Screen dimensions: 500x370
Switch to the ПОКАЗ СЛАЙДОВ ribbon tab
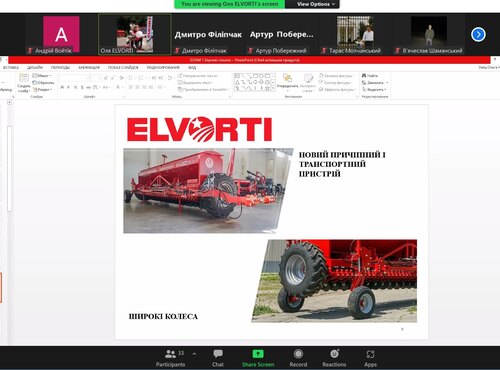(x=123, y=67)
